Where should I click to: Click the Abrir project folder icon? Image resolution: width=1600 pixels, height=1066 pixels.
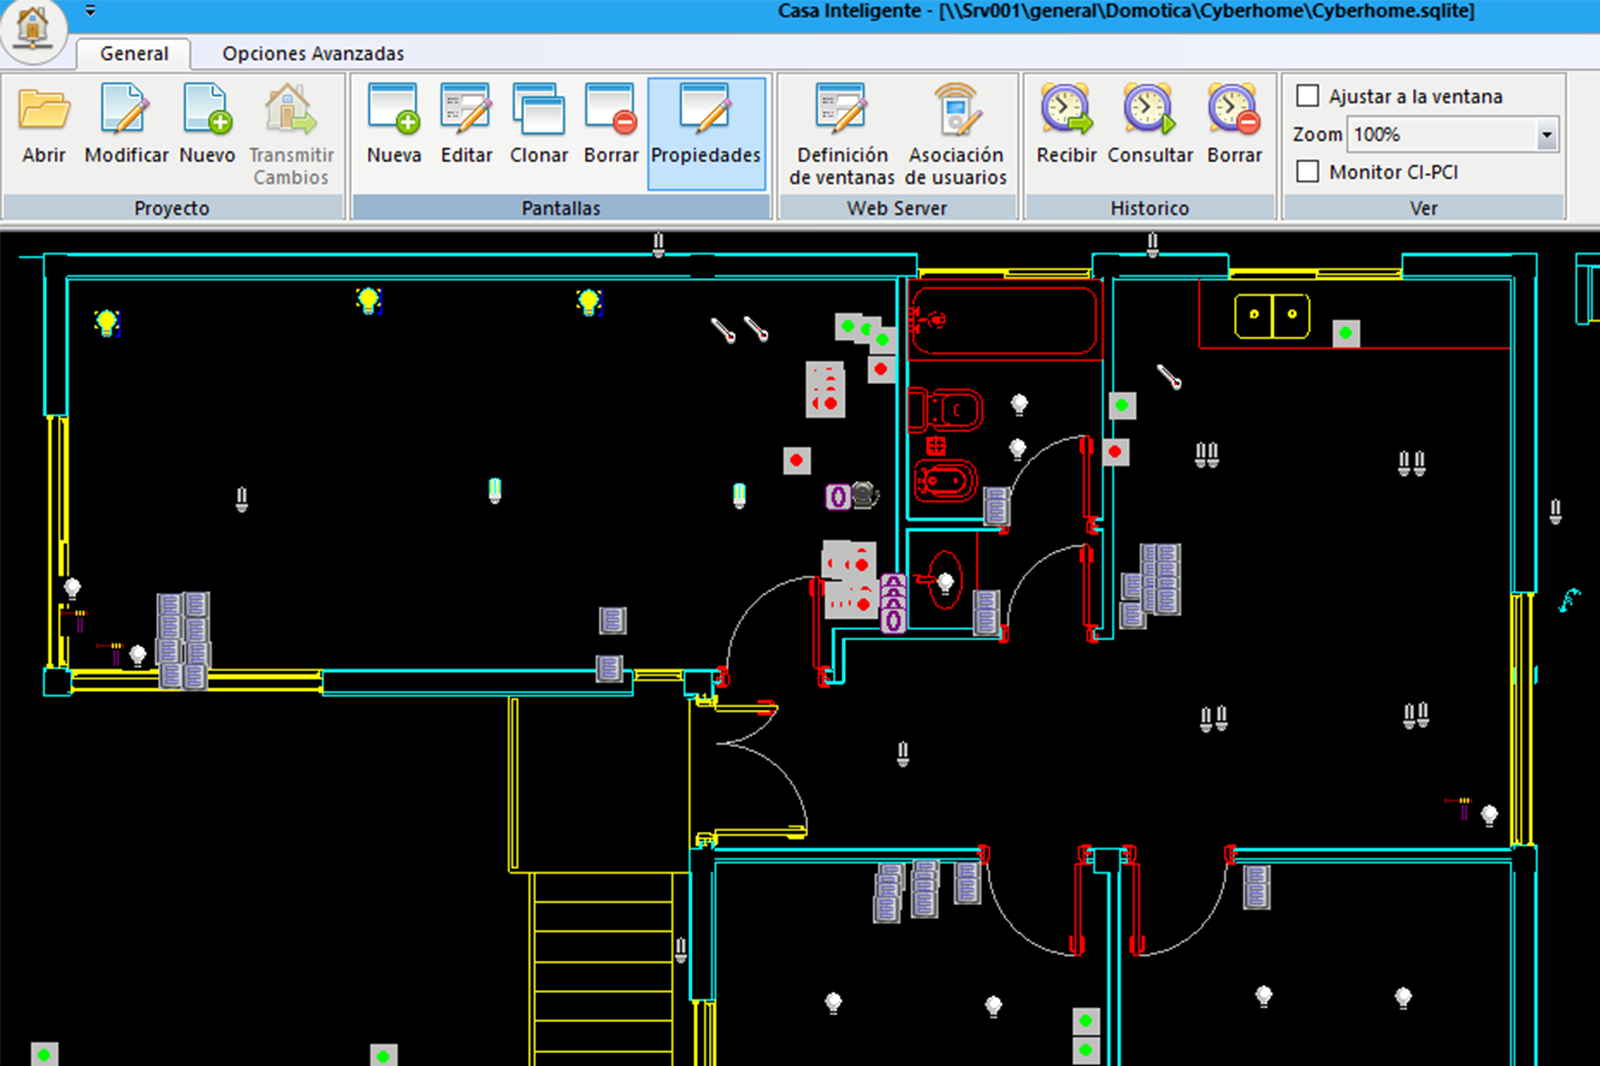44,110
